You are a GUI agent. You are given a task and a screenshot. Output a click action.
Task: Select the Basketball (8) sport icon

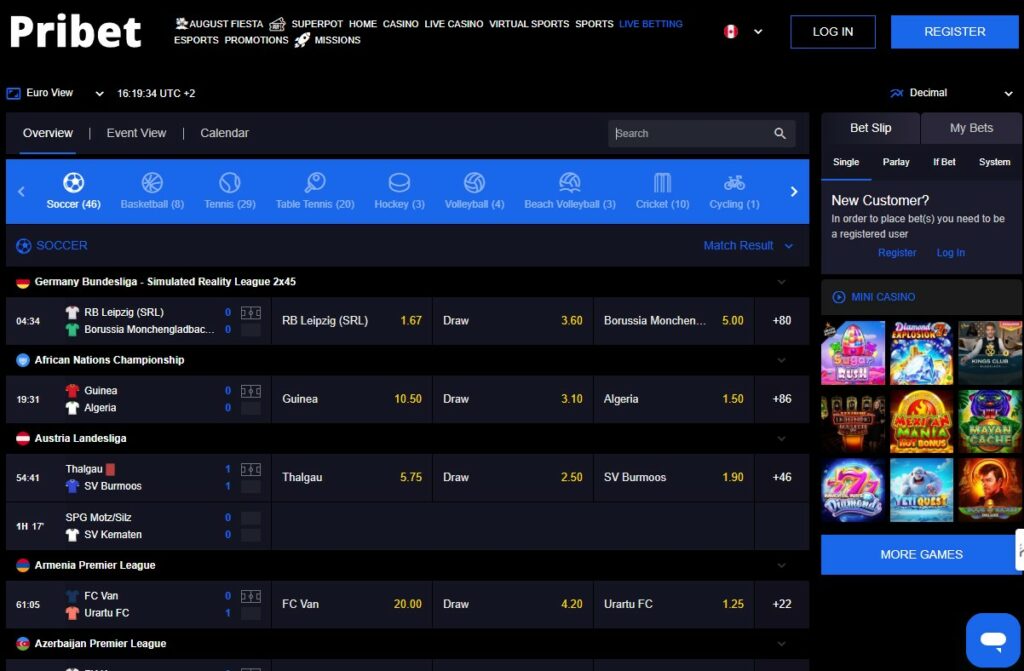(x=152, y=182)
